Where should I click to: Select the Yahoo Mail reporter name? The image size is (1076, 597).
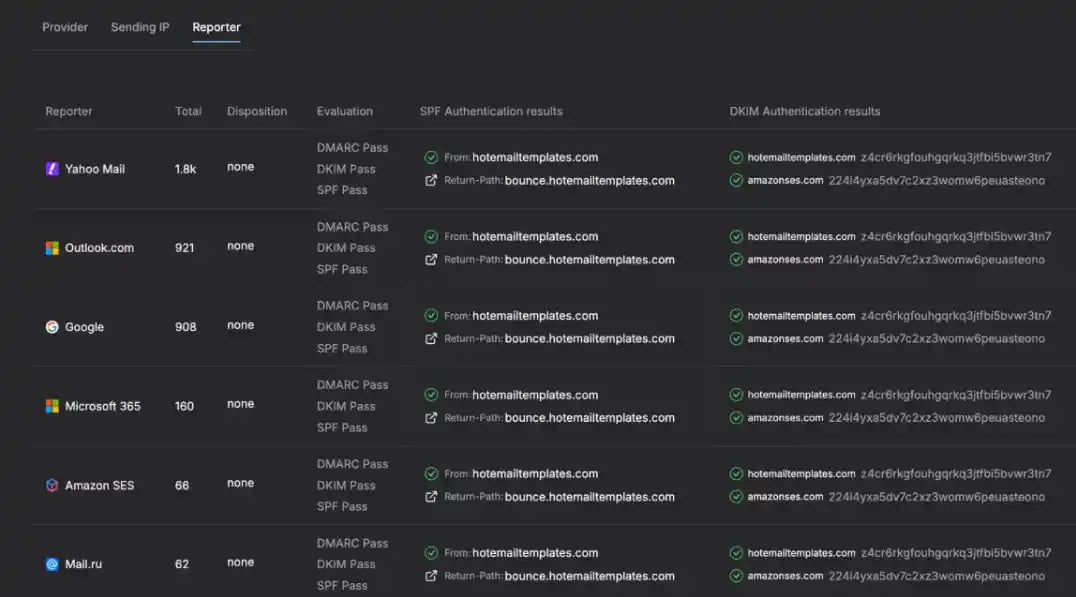(x=95, y=169)
